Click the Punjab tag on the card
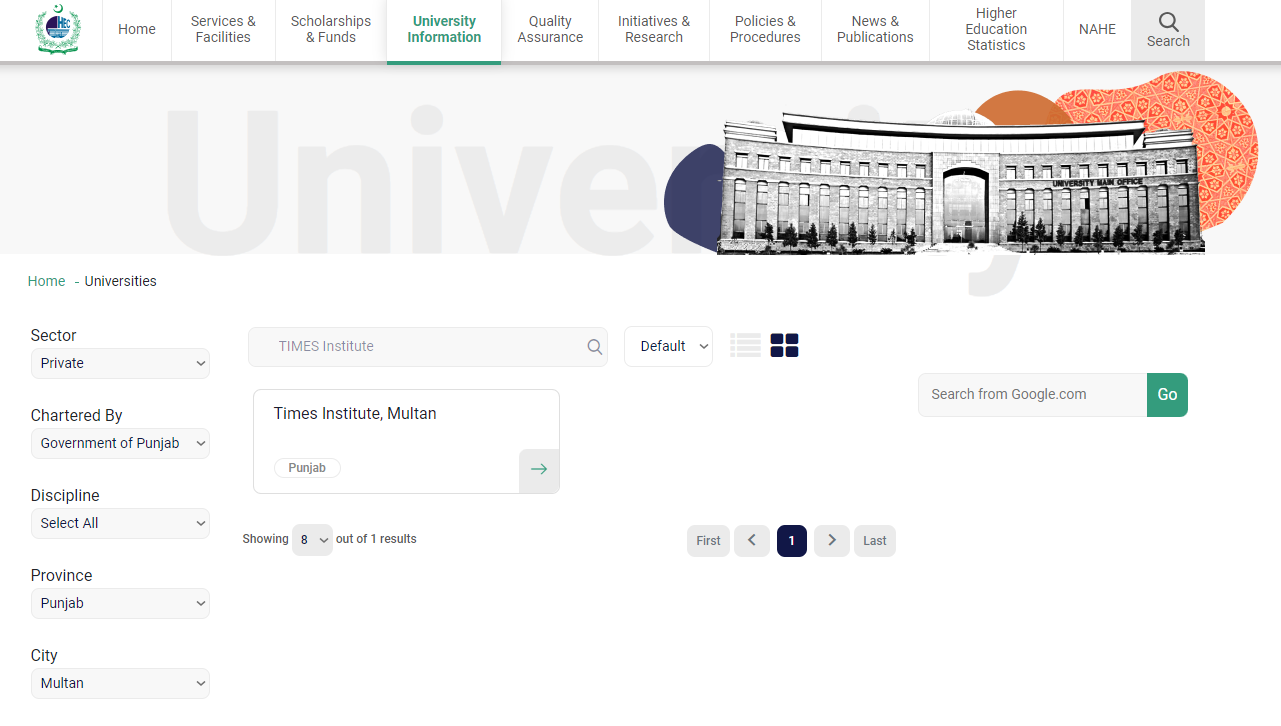 (307, 468)
